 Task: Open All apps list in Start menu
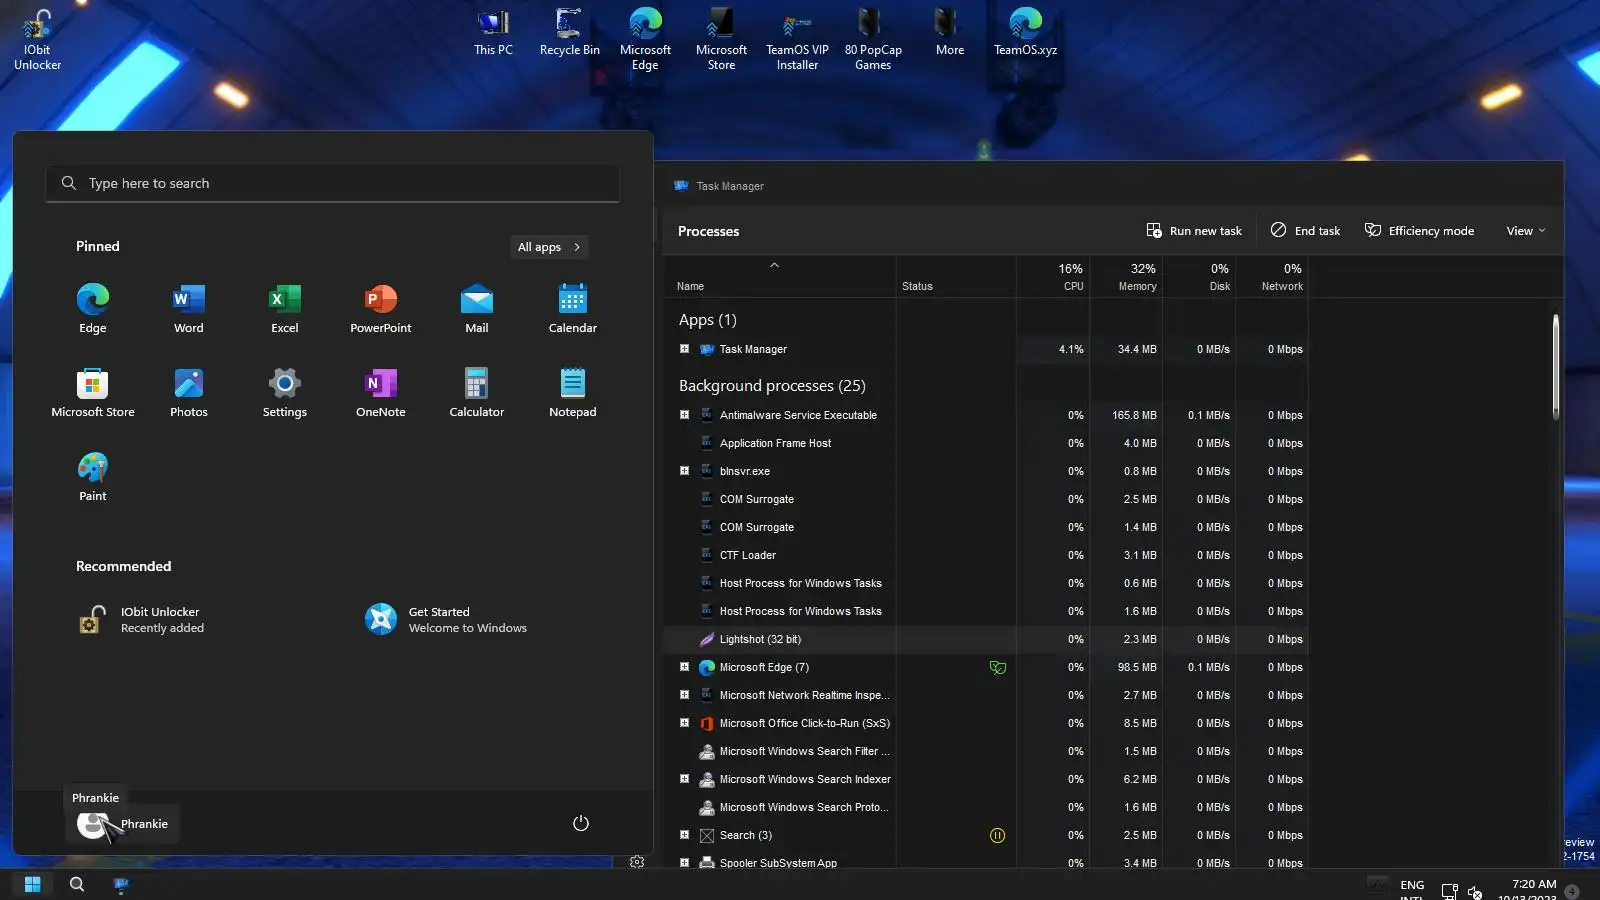pos(549,247)
